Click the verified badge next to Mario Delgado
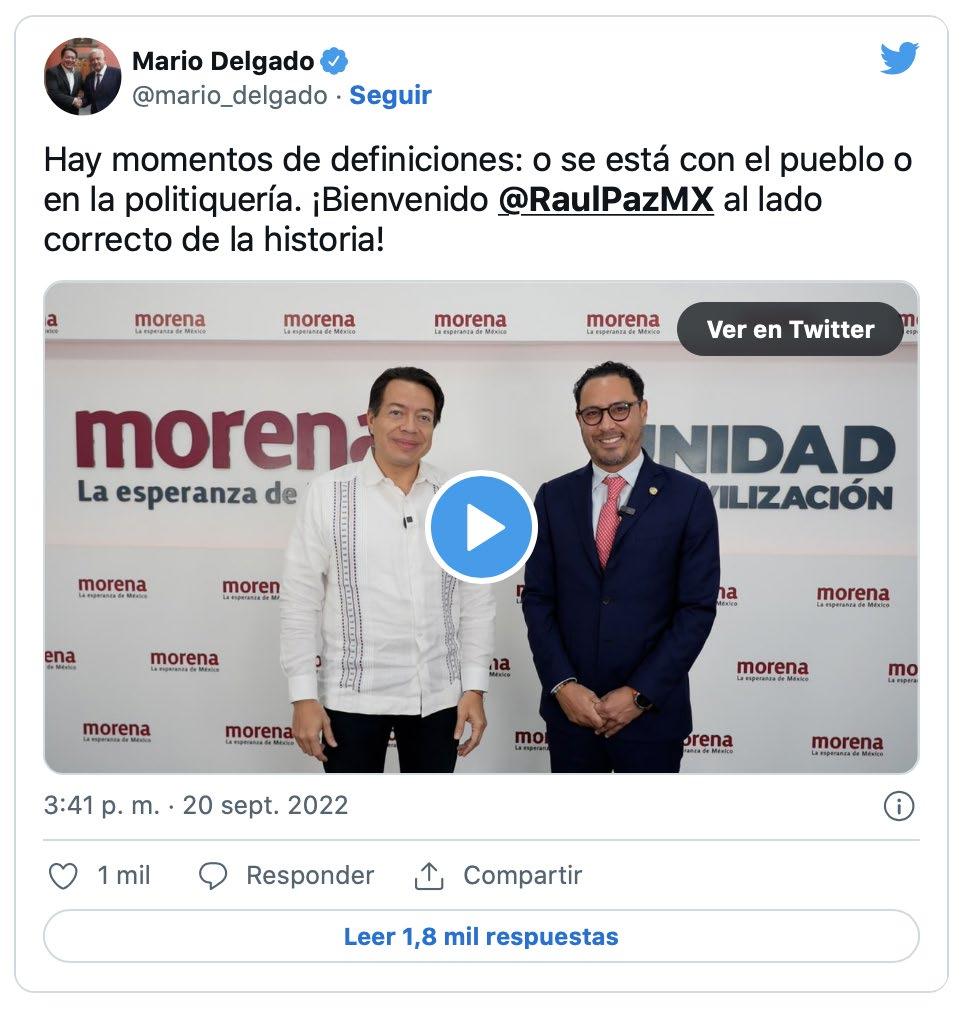The width and height of the screenshot is (968, 1010). click(334, 61)
